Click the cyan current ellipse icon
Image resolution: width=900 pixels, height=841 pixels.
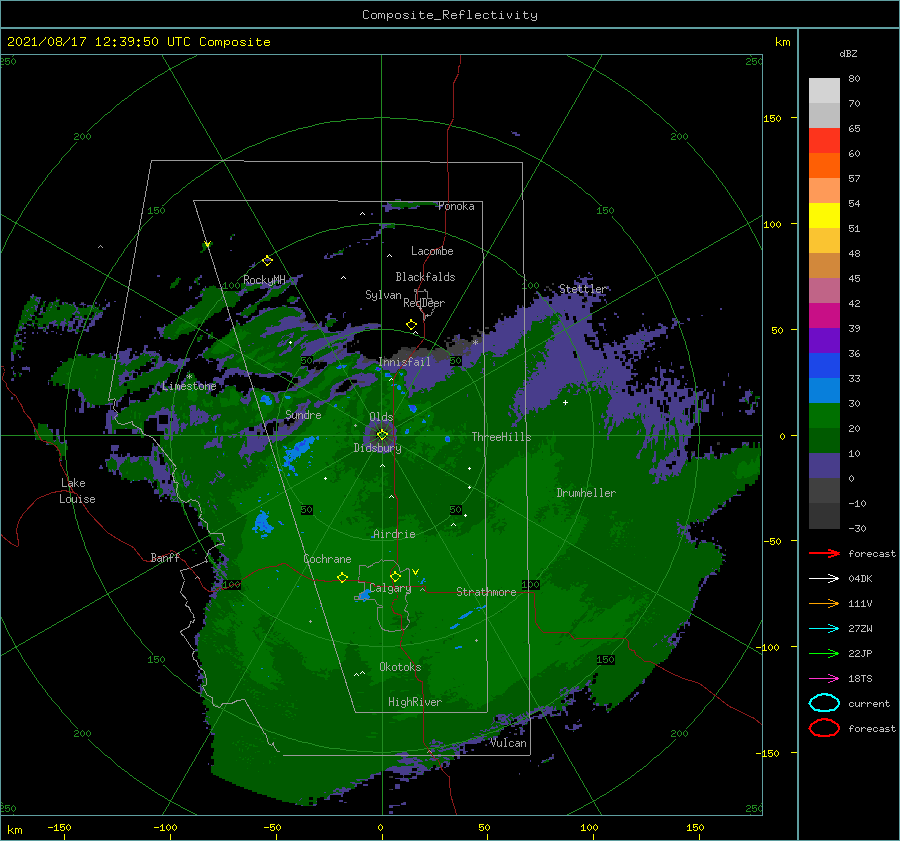pos(824,703)
